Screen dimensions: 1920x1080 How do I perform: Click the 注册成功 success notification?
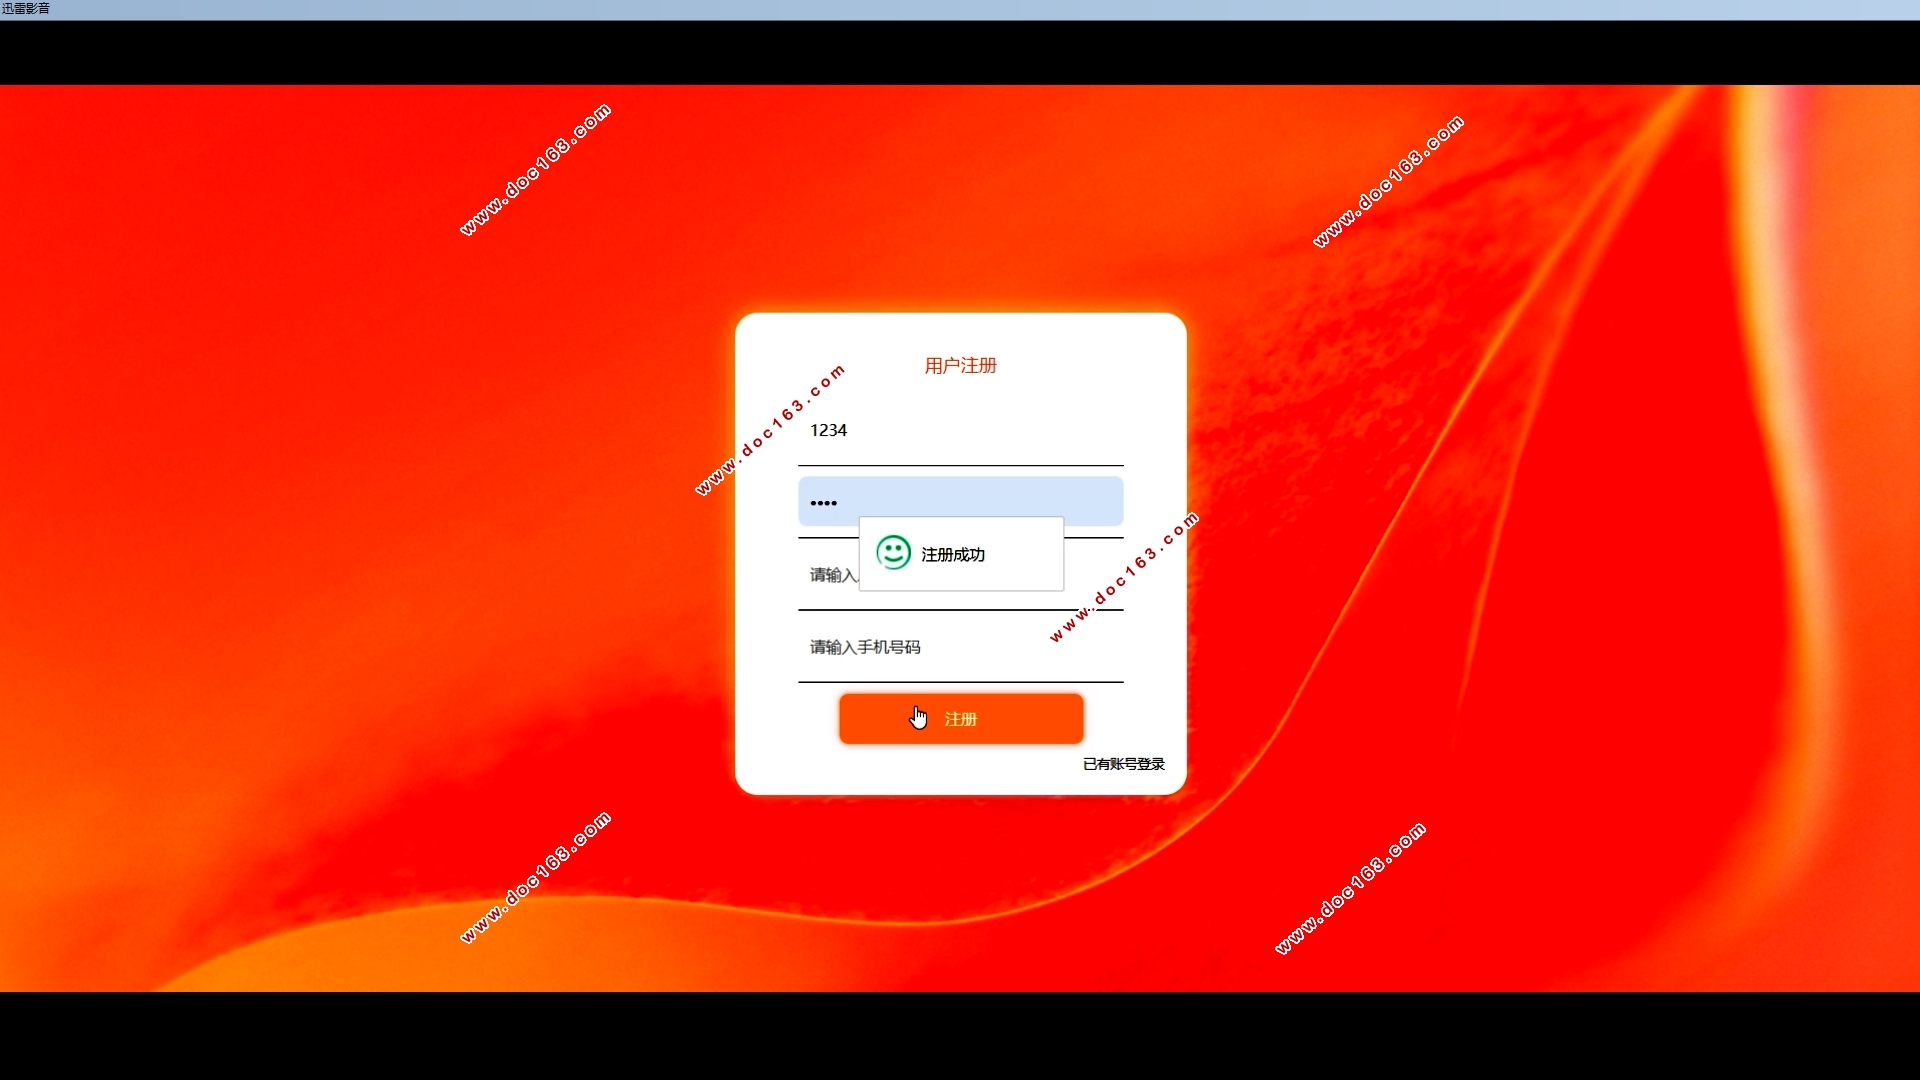(960, 554)
